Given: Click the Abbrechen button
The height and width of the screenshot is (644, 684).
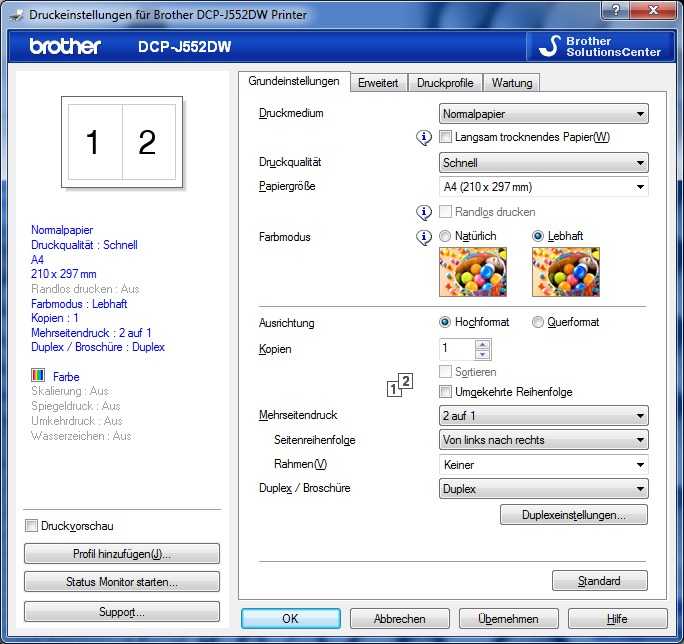Looking at the screenshot, I should [x=400, y=619].
